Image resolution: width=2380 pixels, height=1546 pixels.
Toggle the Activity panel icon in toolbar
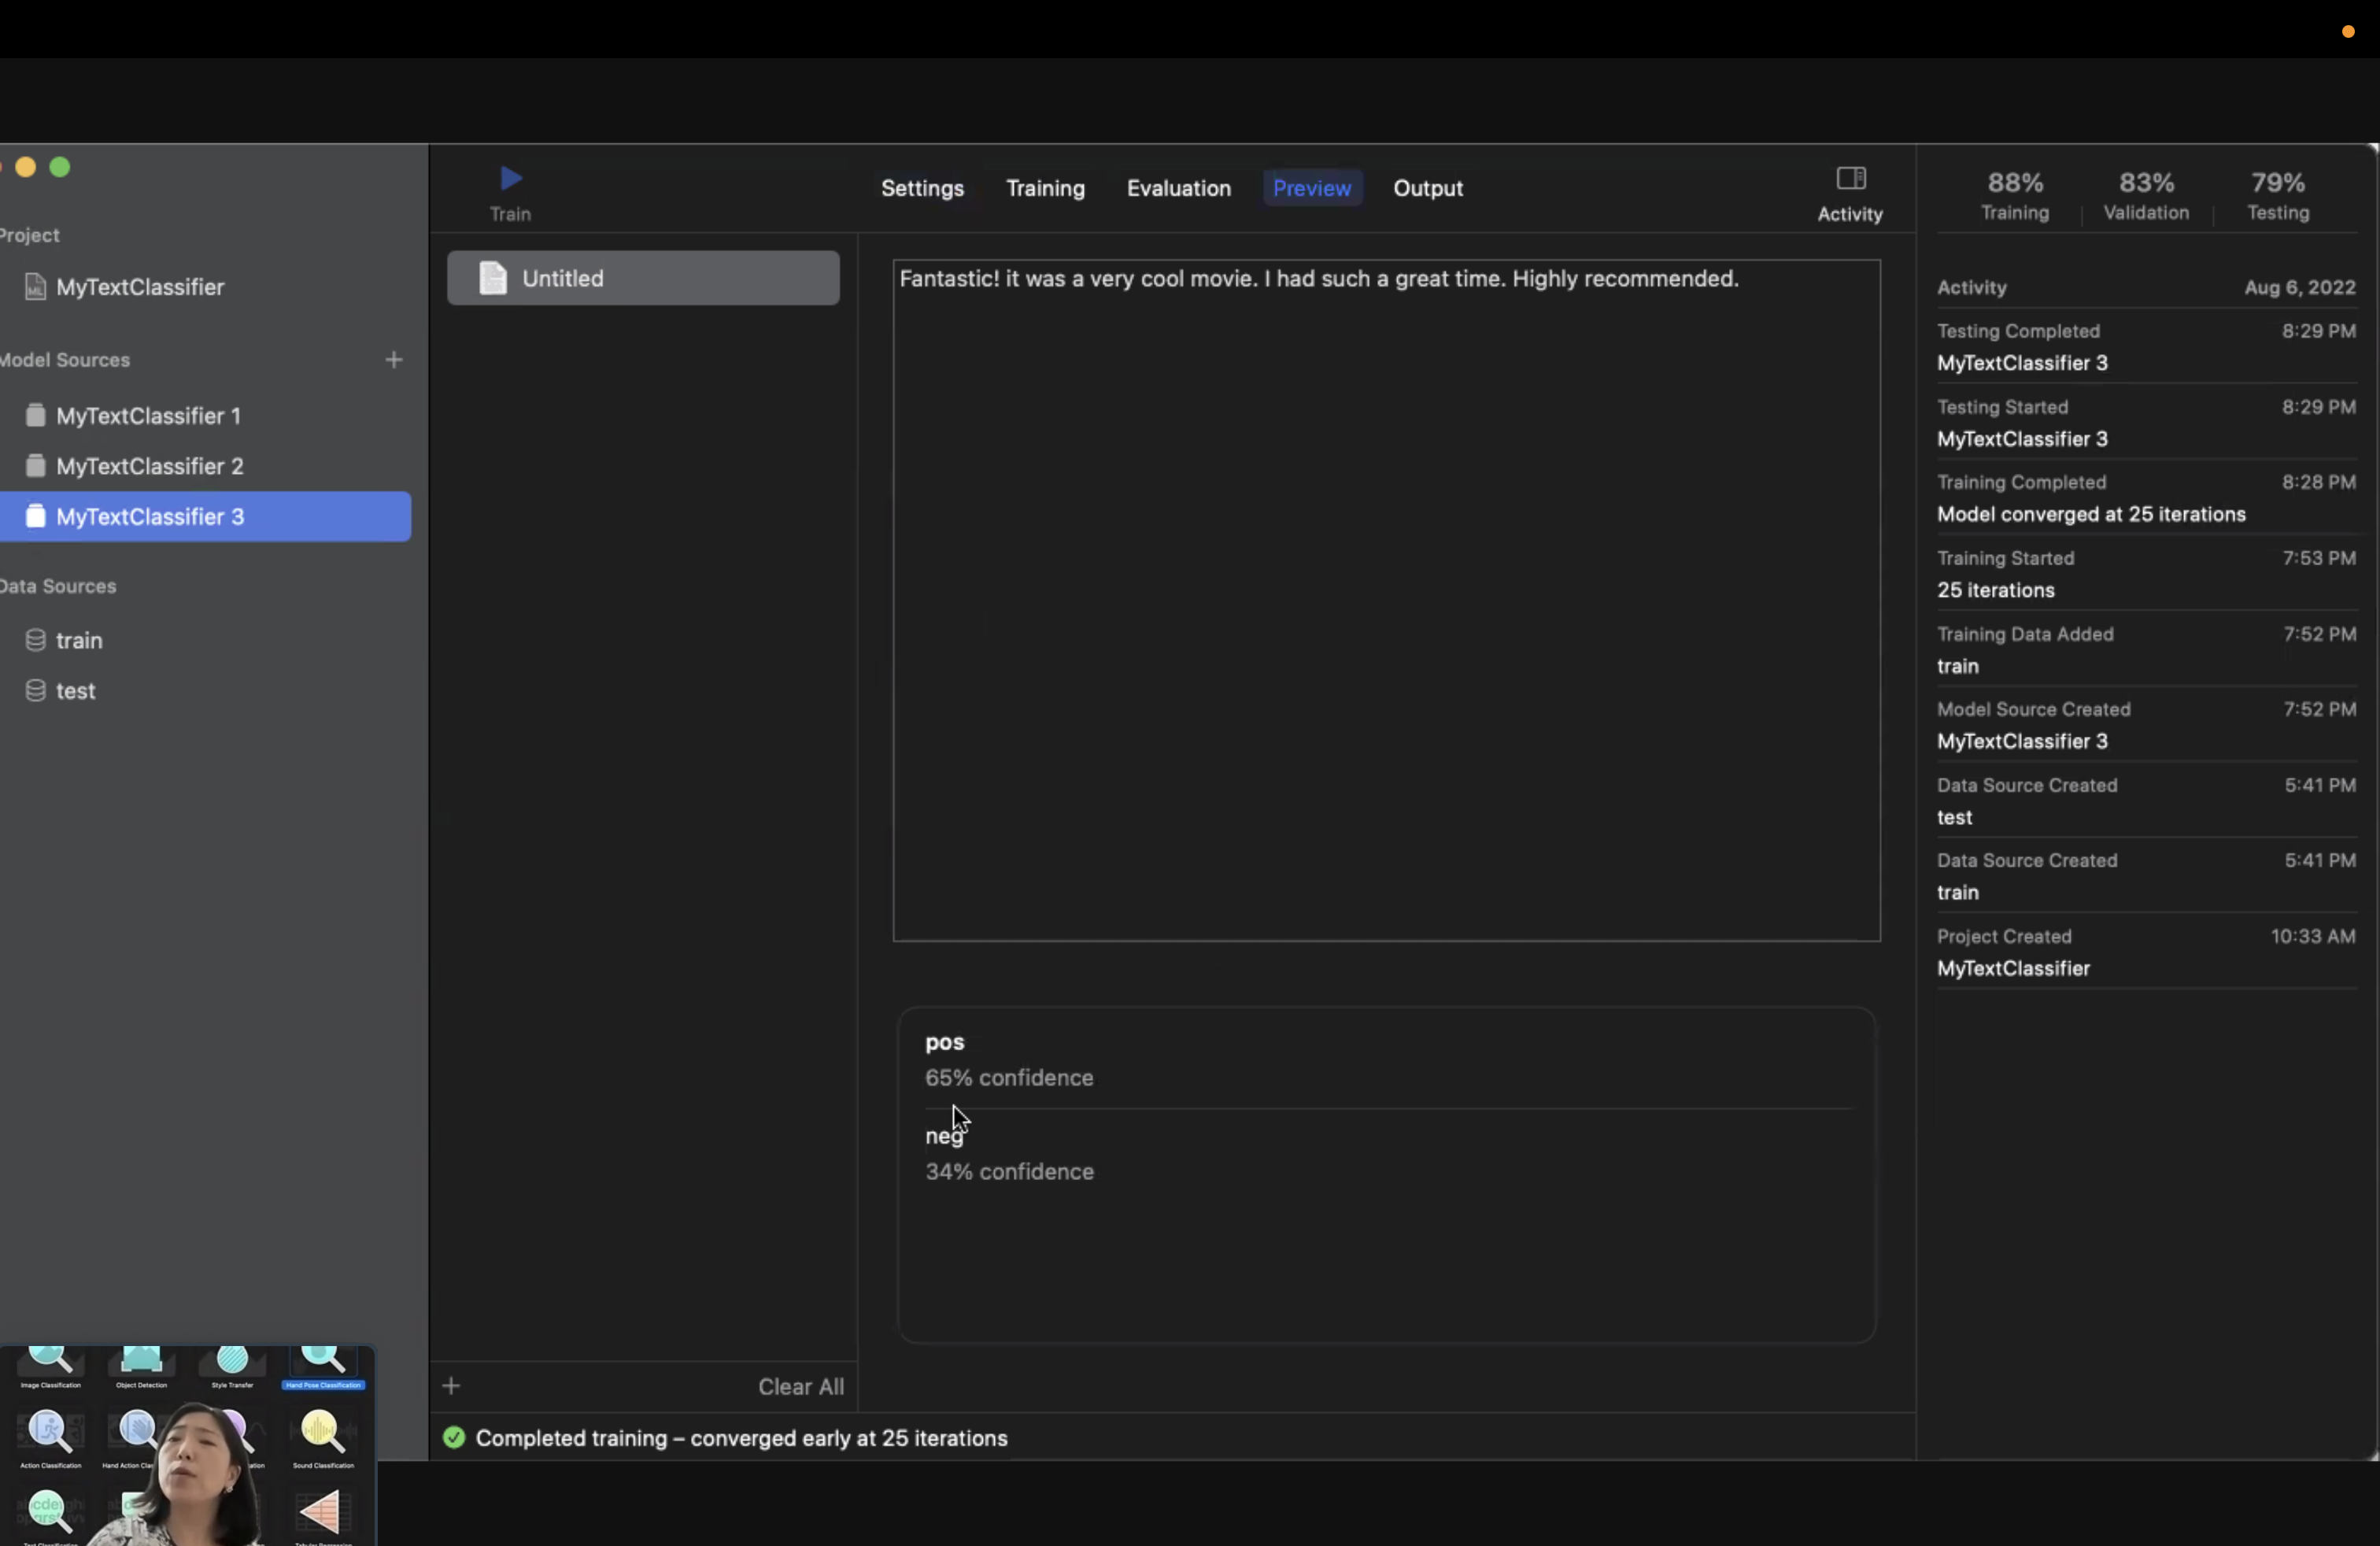1850,179
